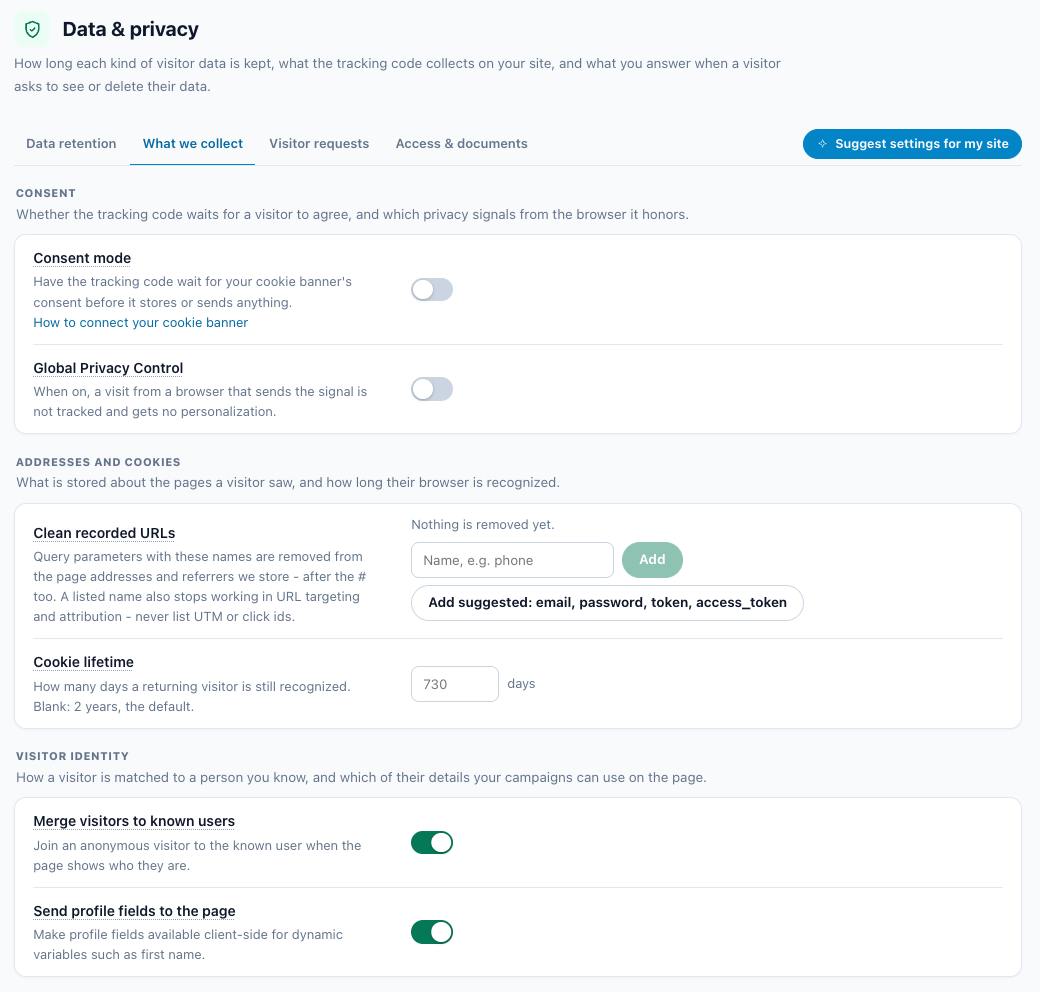Click the ADDRESSES AND COOKIES section label
The height and width of the screenshot is (992, 1040).
(98, 462)
